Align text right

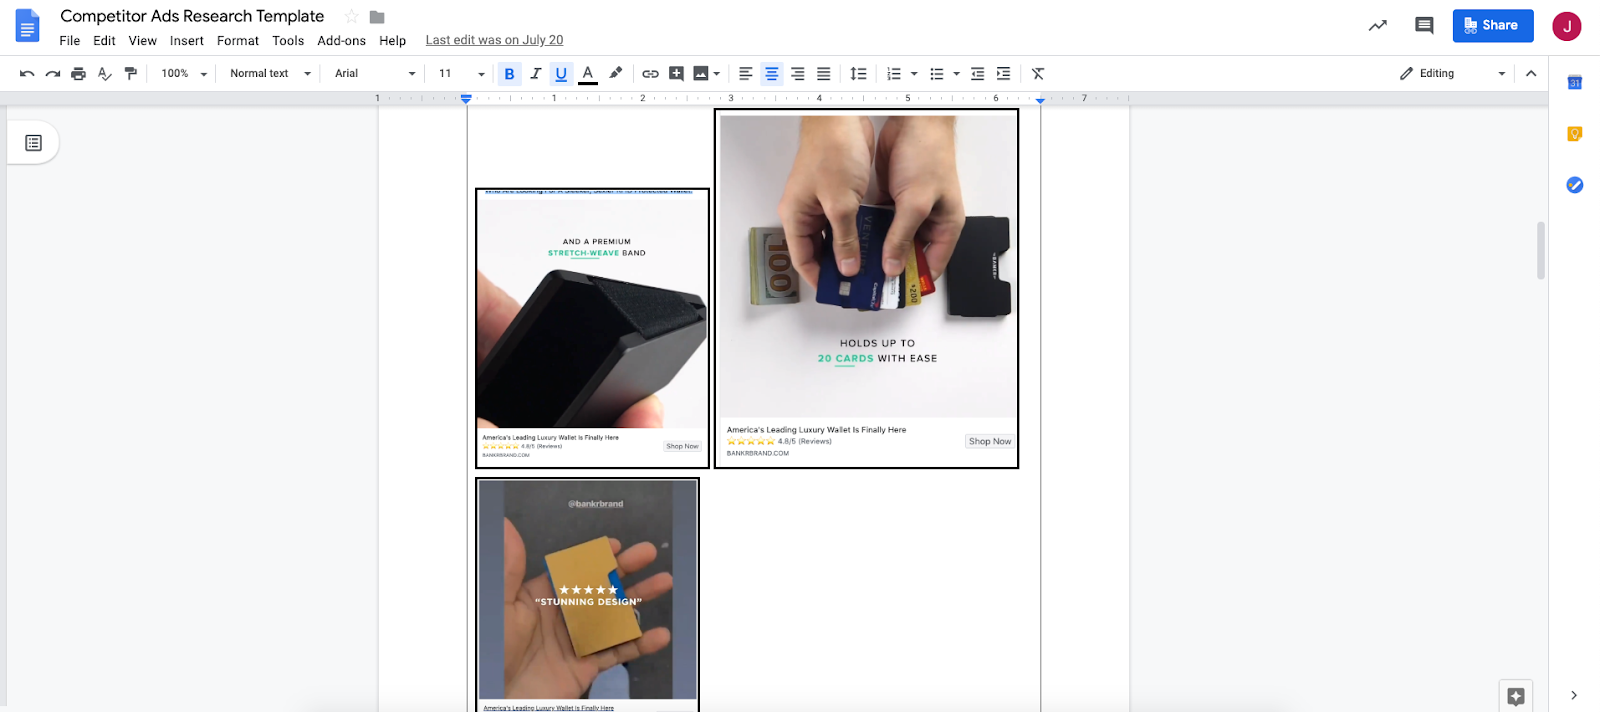(797, 73)
